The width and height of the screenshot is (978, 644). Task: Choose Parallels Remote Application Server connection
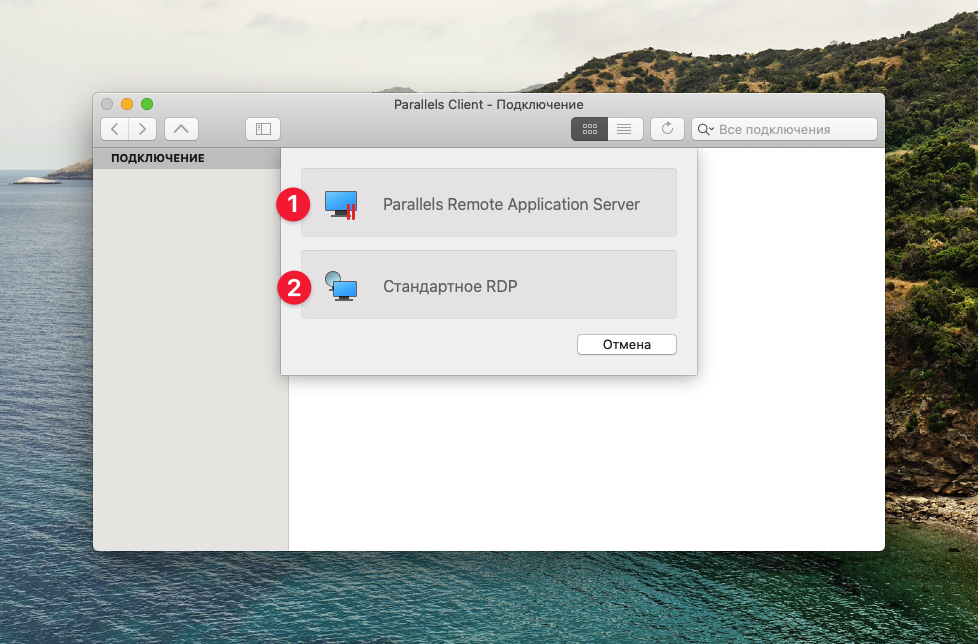(x=510, y=204)
